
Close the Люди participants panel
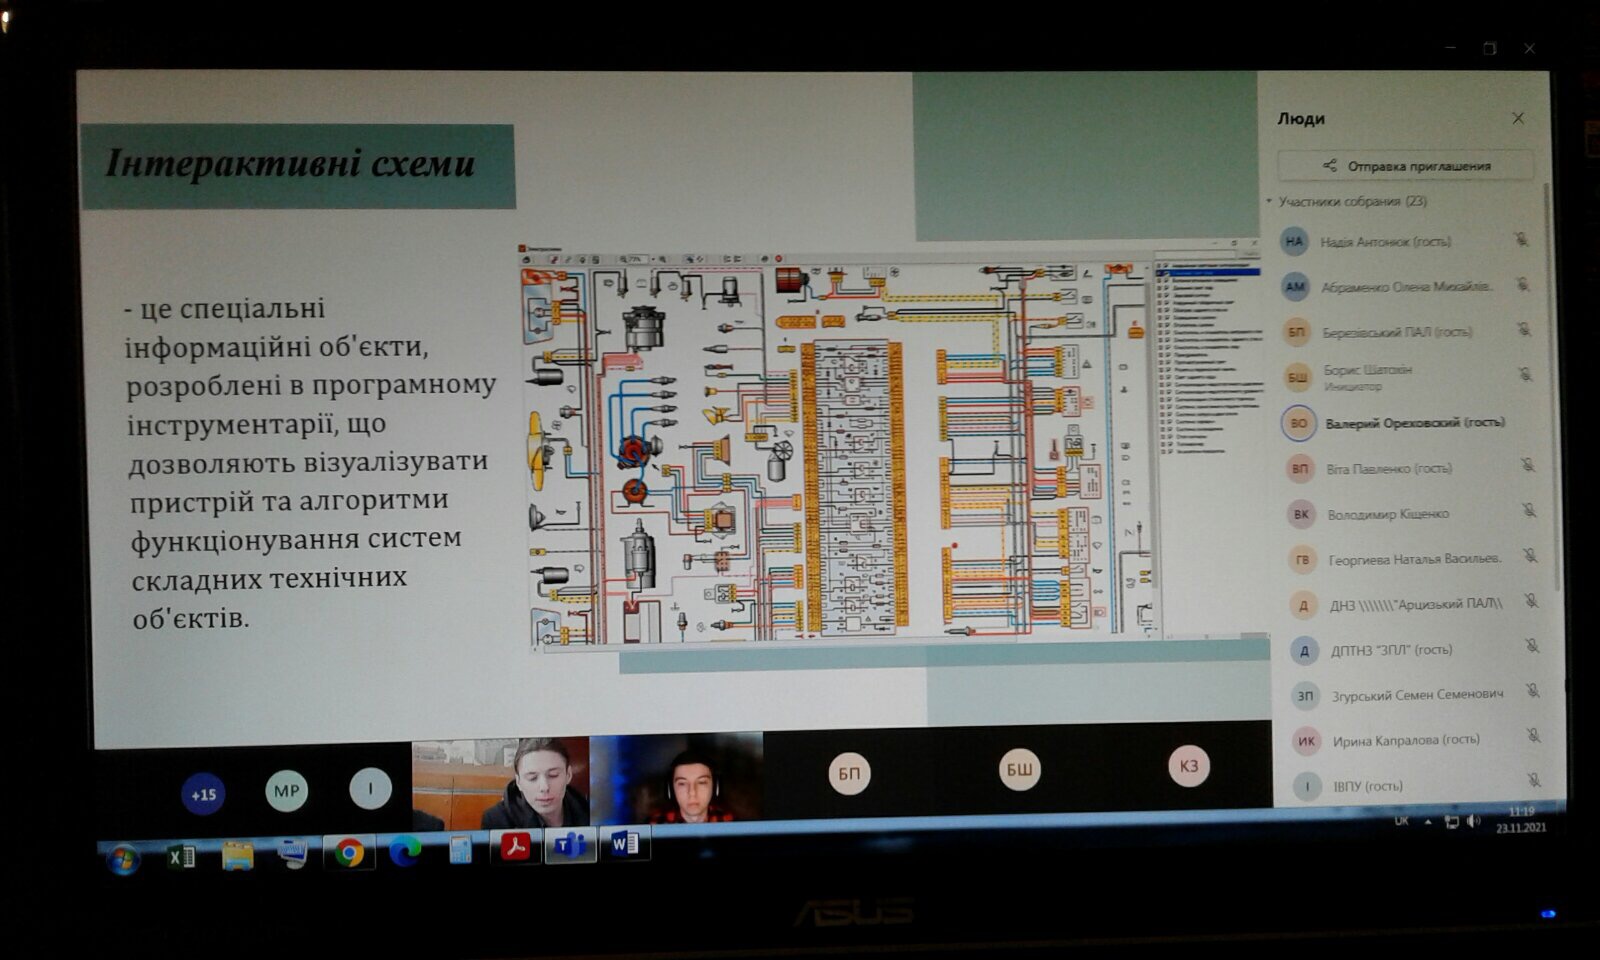coord(1518,118)
